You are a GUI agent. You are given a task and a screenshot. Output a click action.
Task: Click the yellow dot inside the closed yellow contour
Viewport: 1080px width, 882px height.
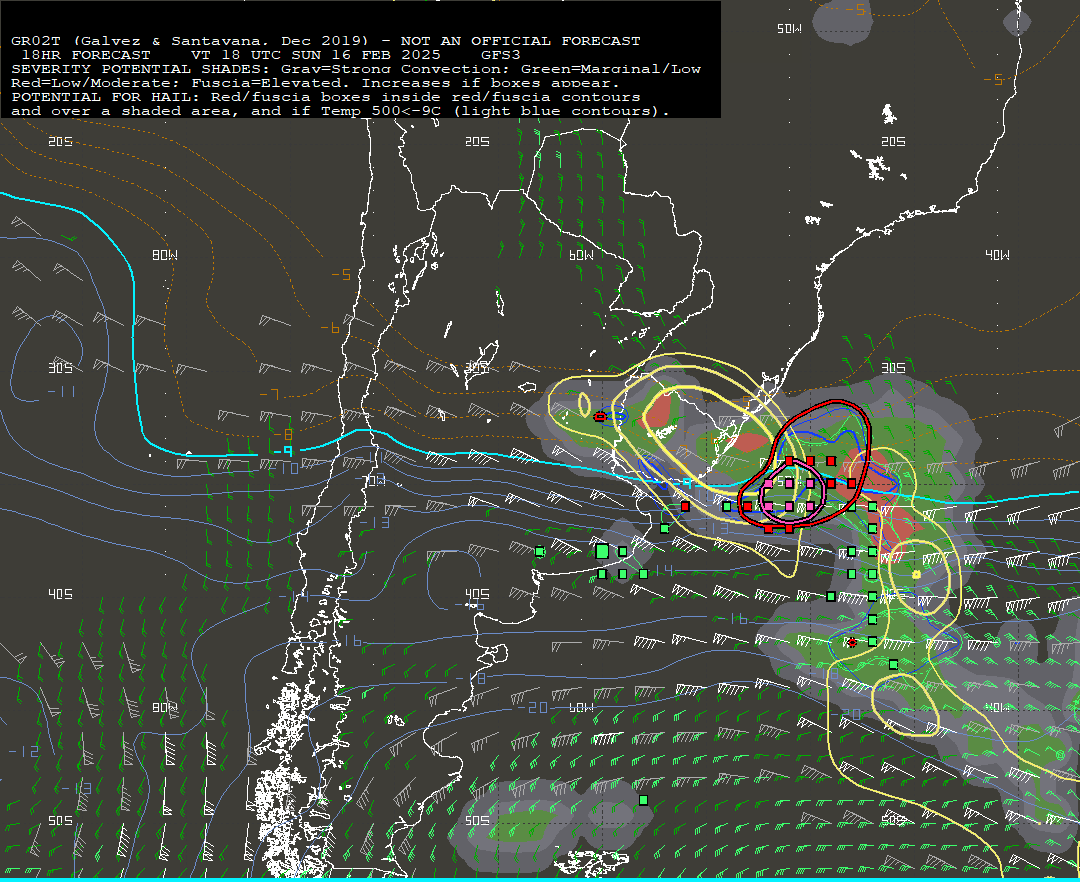(x=916, y=574)
